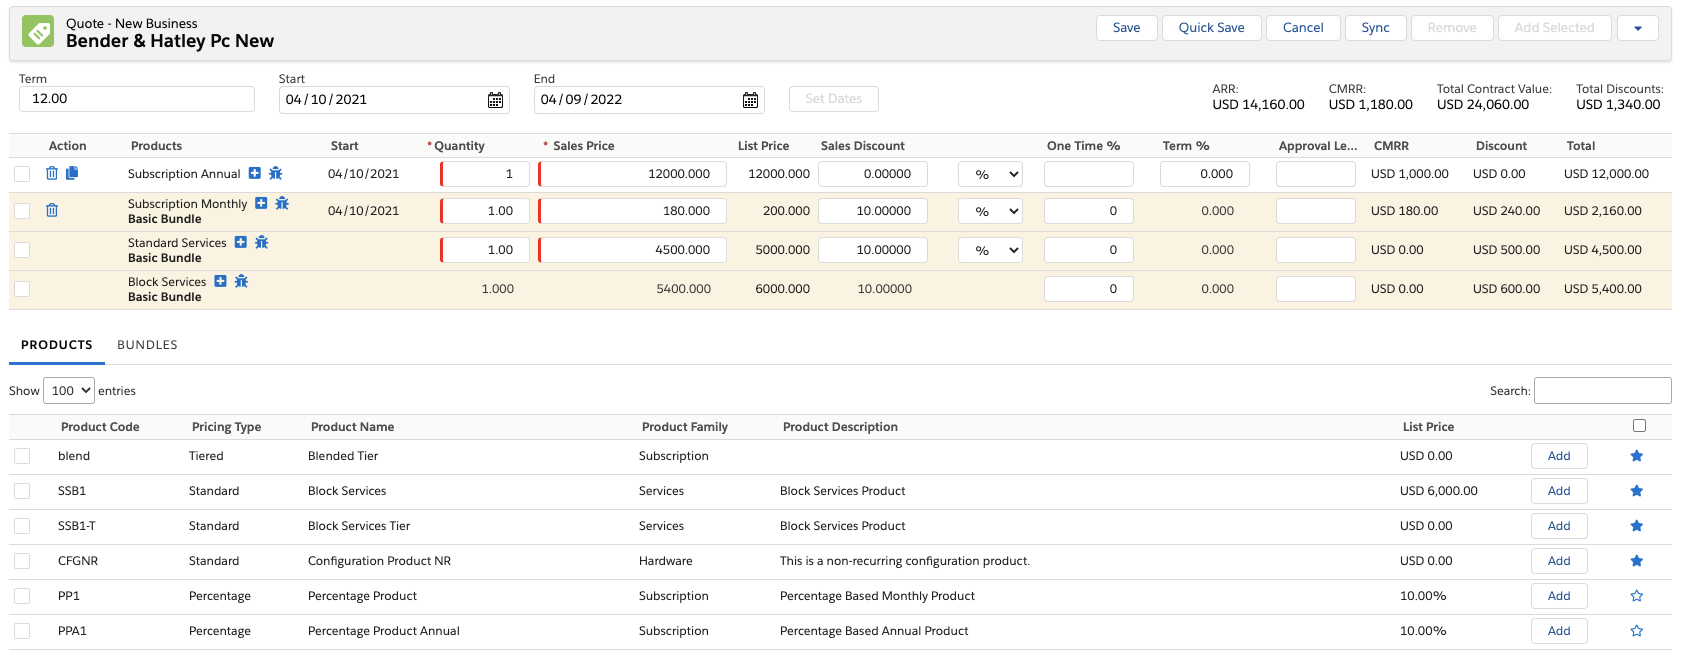Toggle favorite star for SSB1 Block Services

pos(1637,491)
